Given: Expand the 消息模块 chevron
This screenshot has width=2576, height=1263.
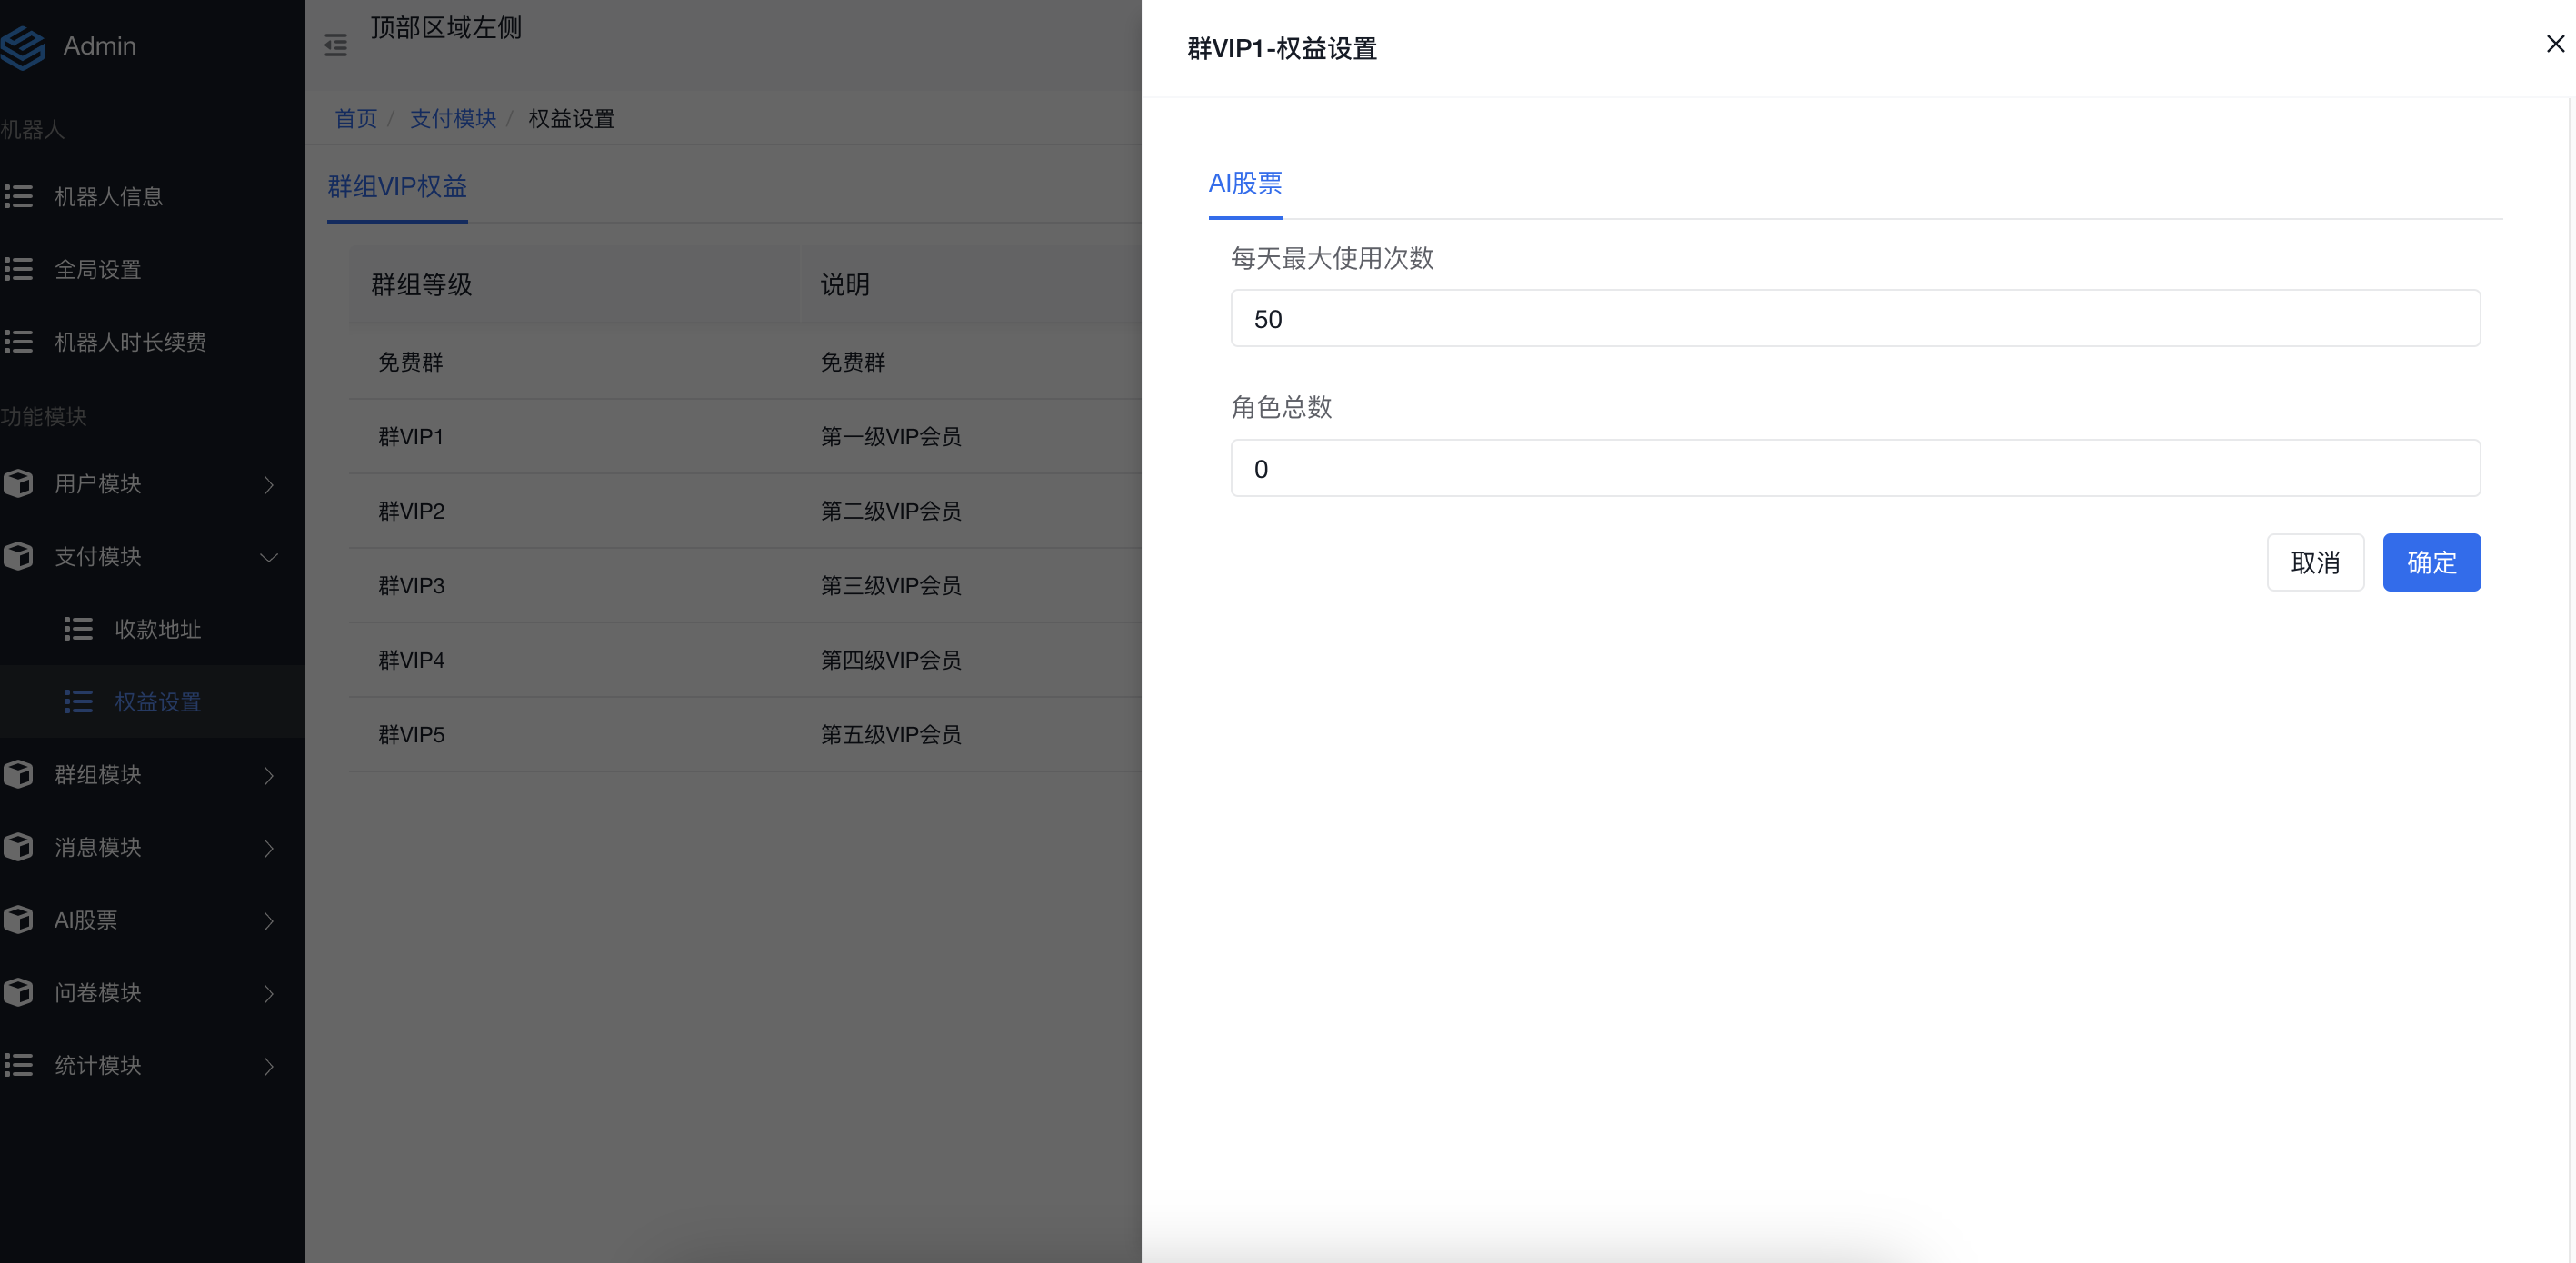Looking at the screenshot, I should (268, 848).
